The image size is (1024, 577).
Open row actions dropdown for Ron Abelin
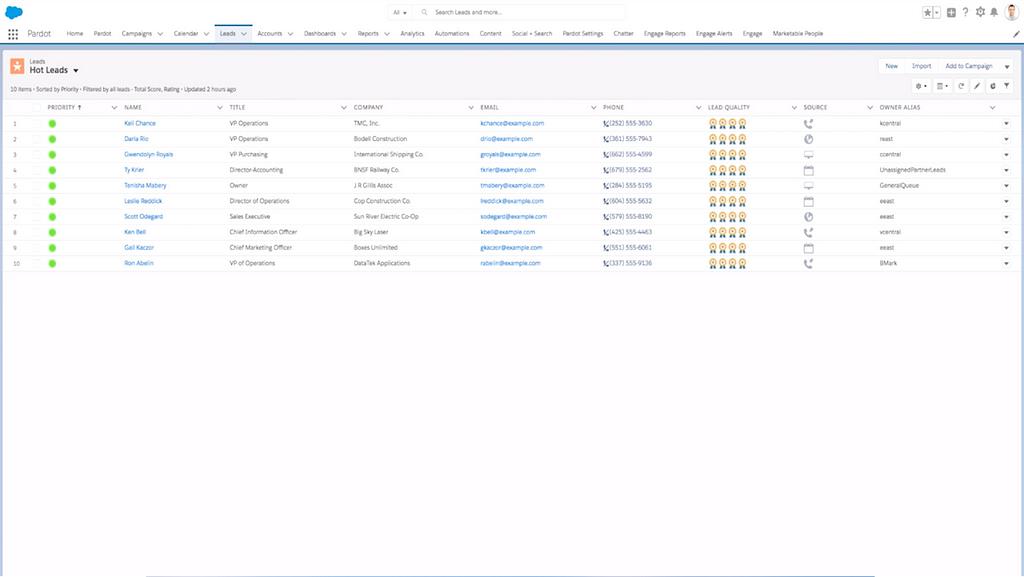1006,263
